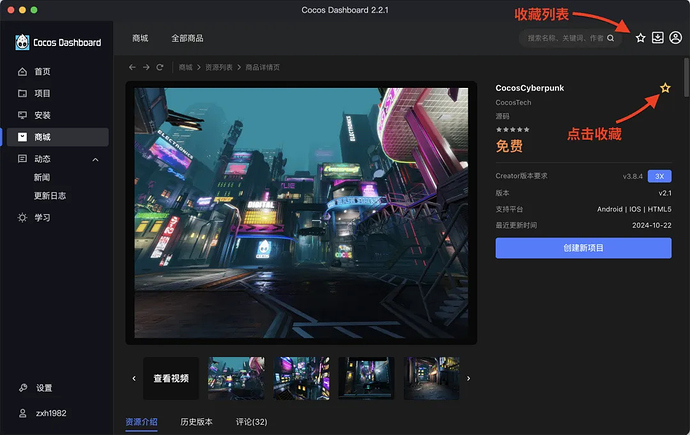Click the 创建新项目 button
The image size is (690, 435).
[584, 248]
